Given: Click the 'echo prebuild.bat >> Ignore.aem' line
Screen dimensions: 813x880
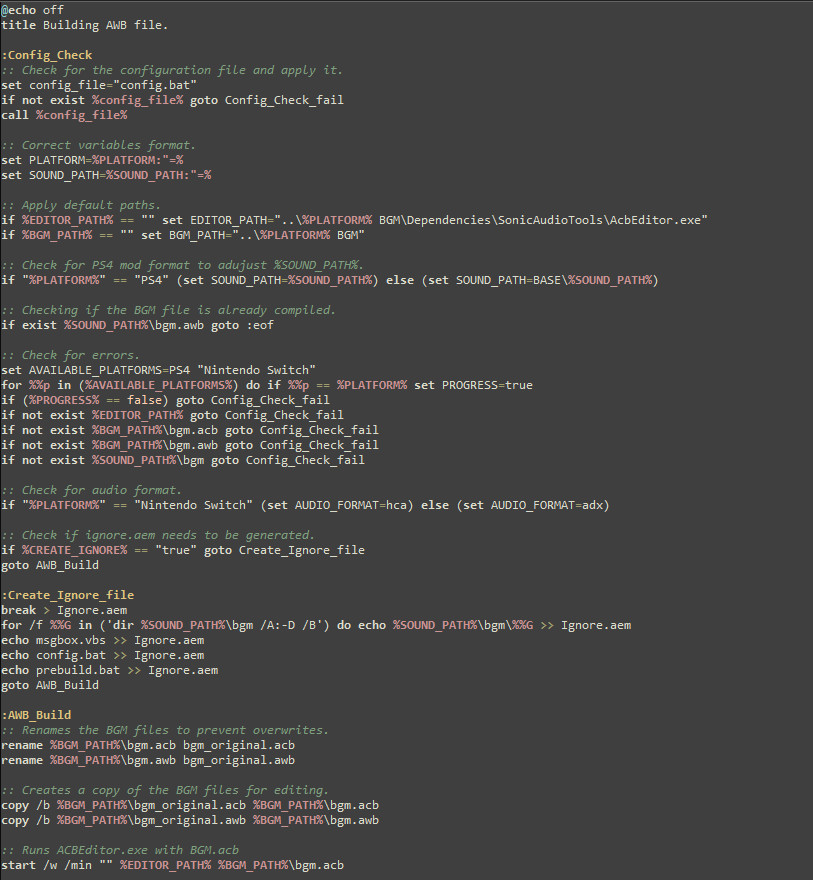Looking at the screenshot, I should coord(109,670).
